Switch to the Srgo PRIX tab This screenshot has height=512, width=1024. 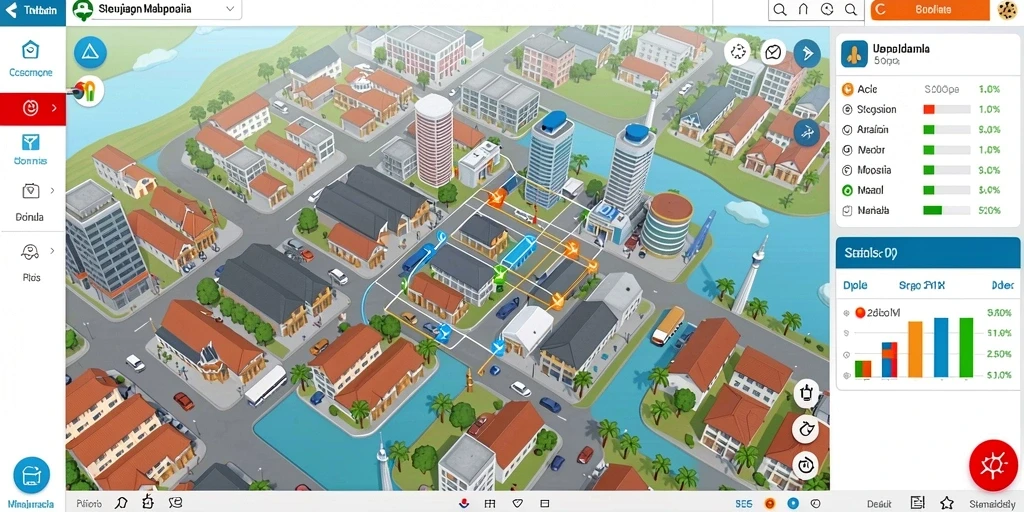click(x=922, y=285)
